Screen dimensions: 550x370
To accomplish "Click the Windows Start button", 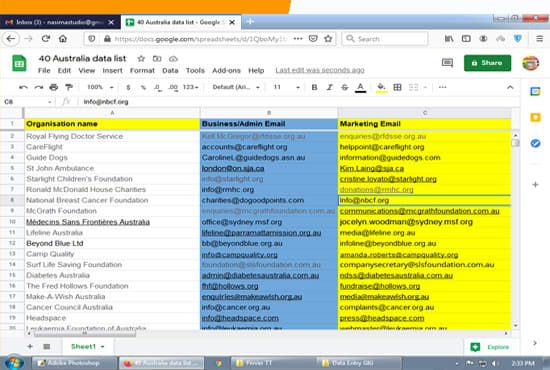I will pos(14,363).
